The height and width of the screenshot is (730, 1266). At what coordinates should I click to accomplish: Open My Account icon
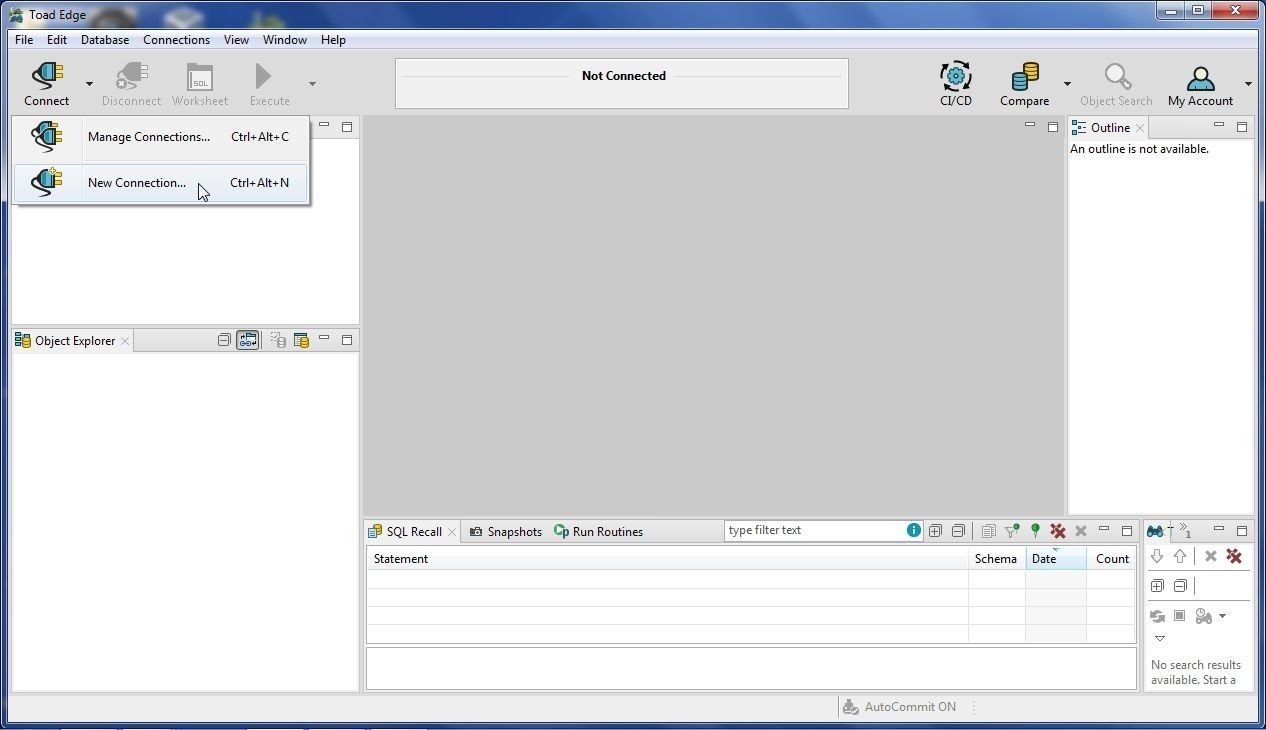coord(1200,78)
